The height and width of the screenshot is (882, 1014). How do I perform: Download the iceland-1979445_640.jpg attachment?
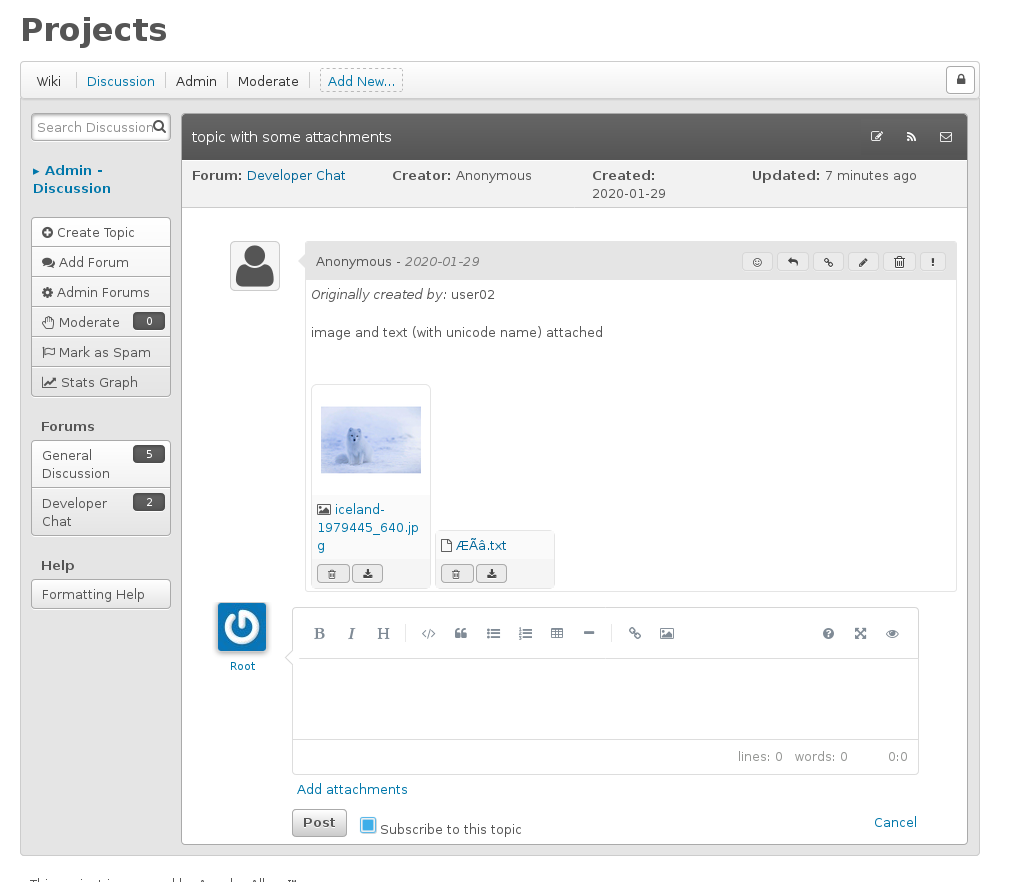[367, 574]
